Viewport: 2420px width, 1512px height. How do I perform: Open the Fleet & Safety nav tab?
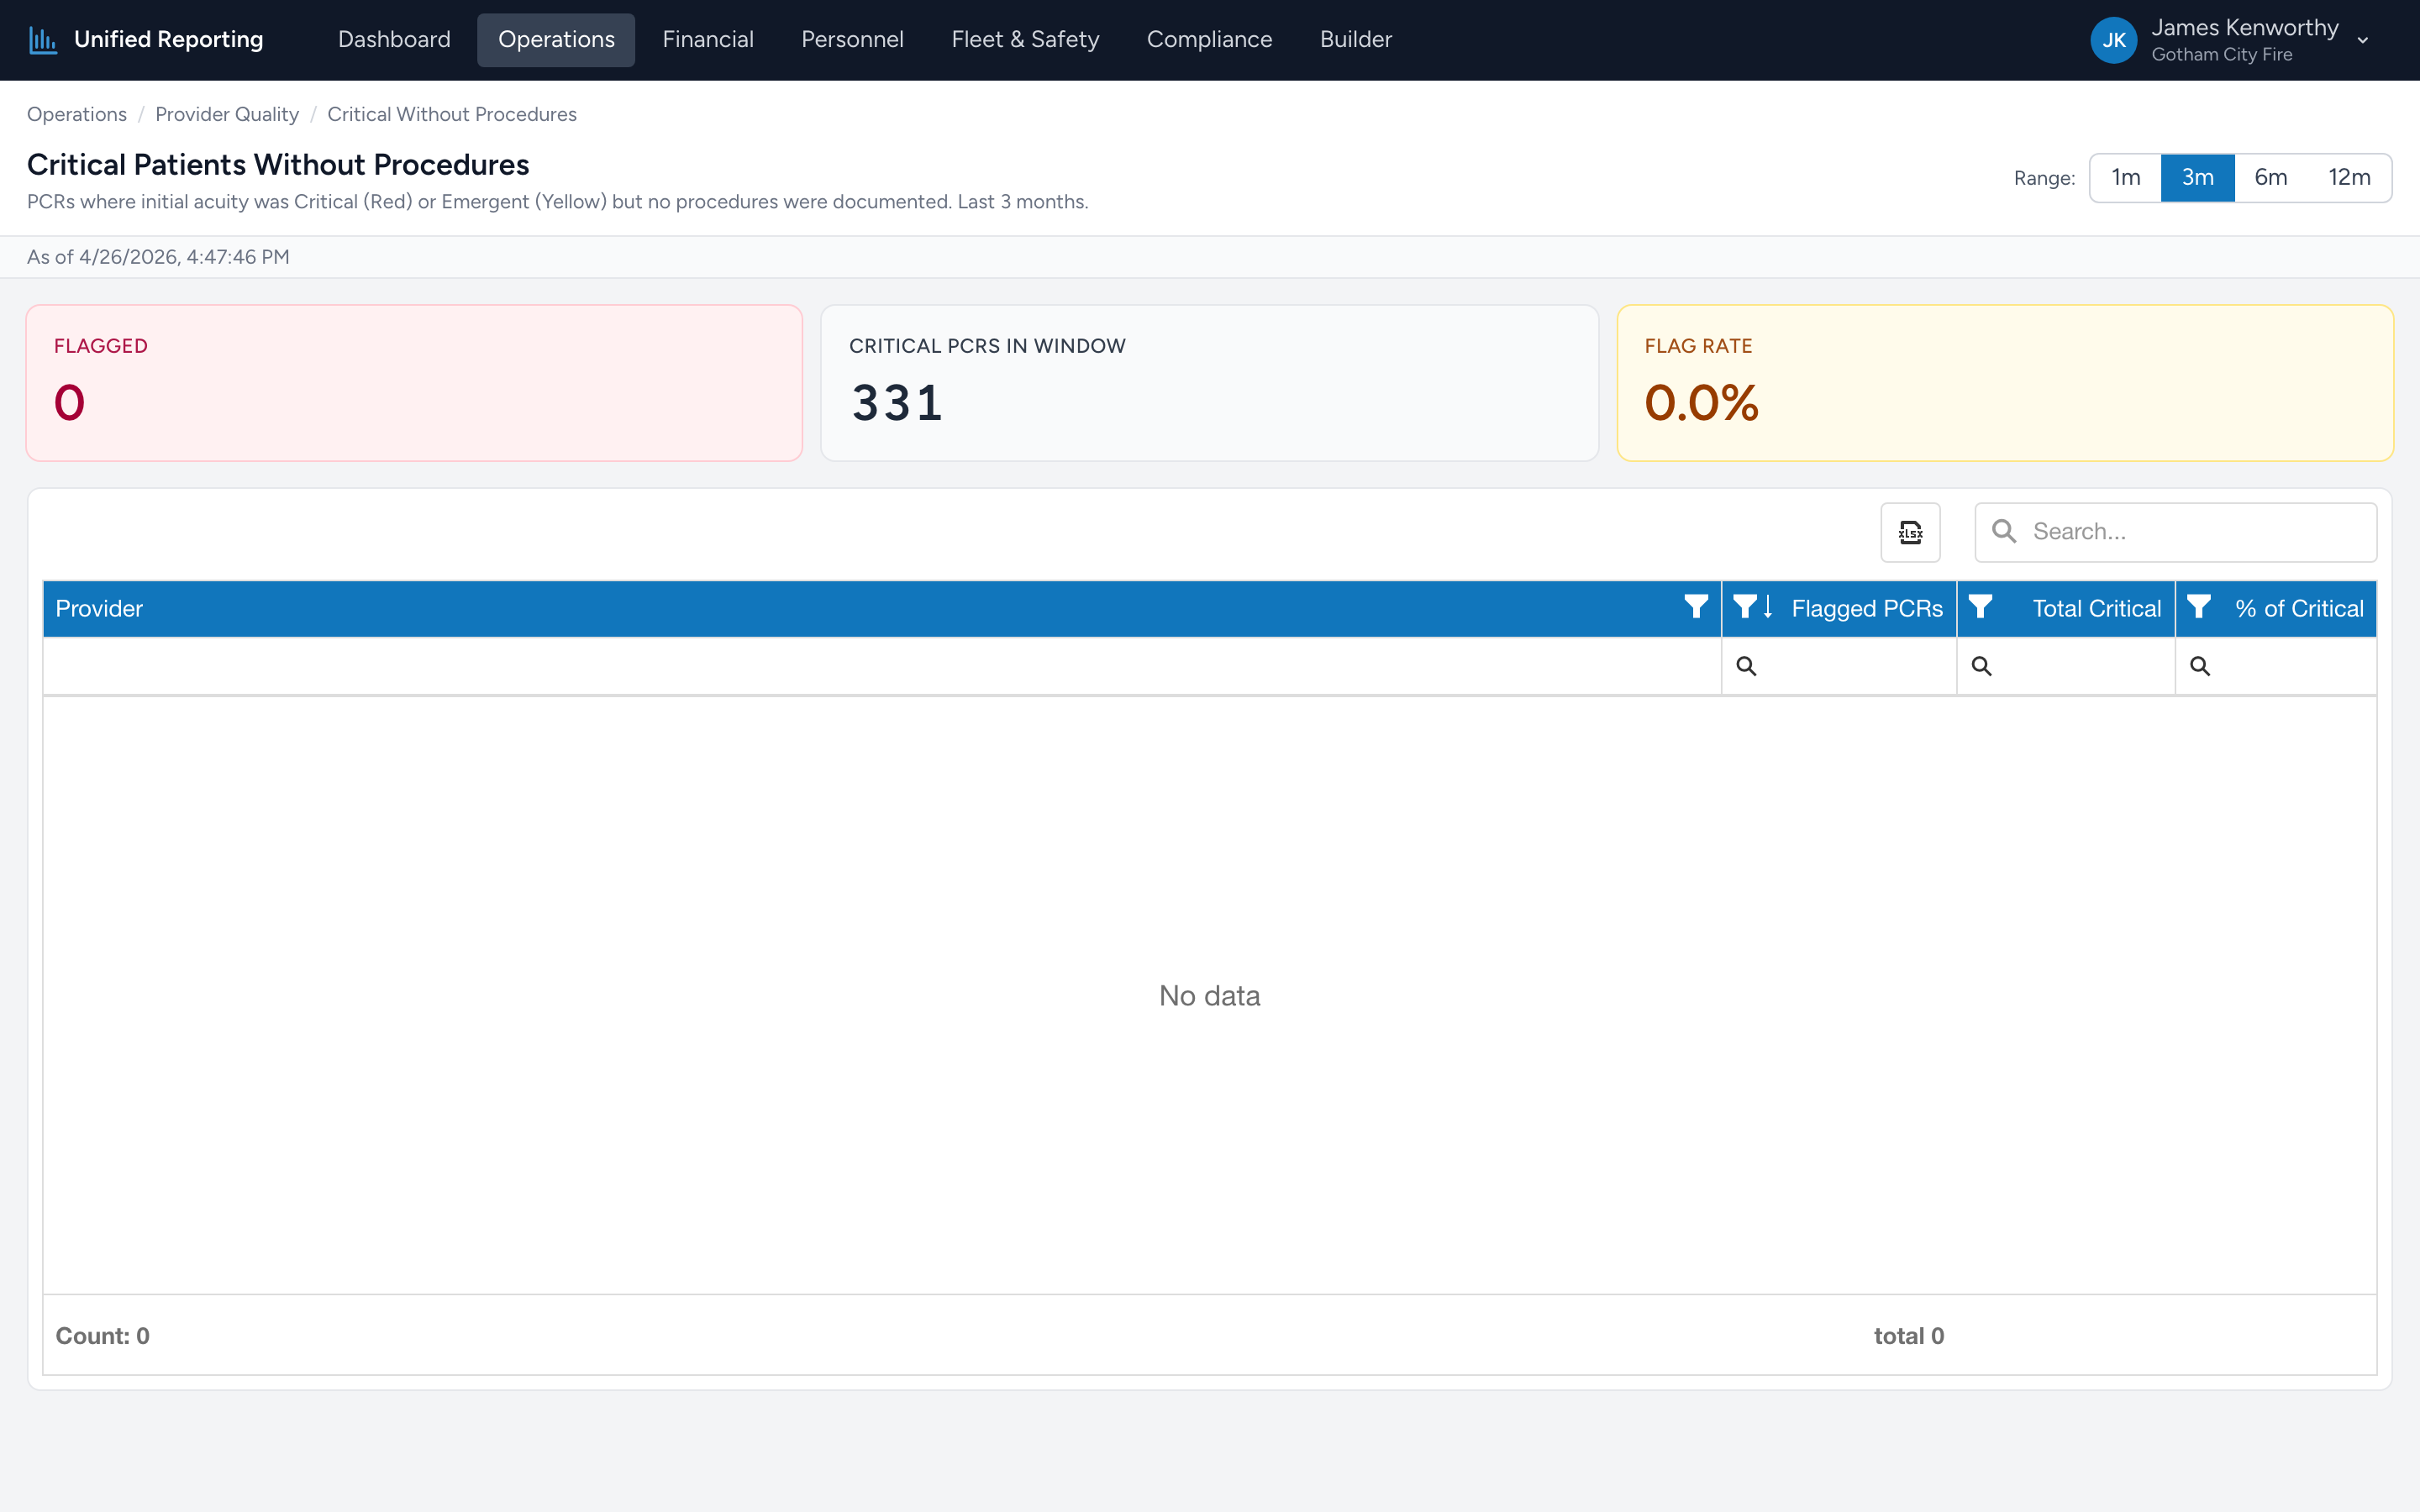coord(1025,40)
